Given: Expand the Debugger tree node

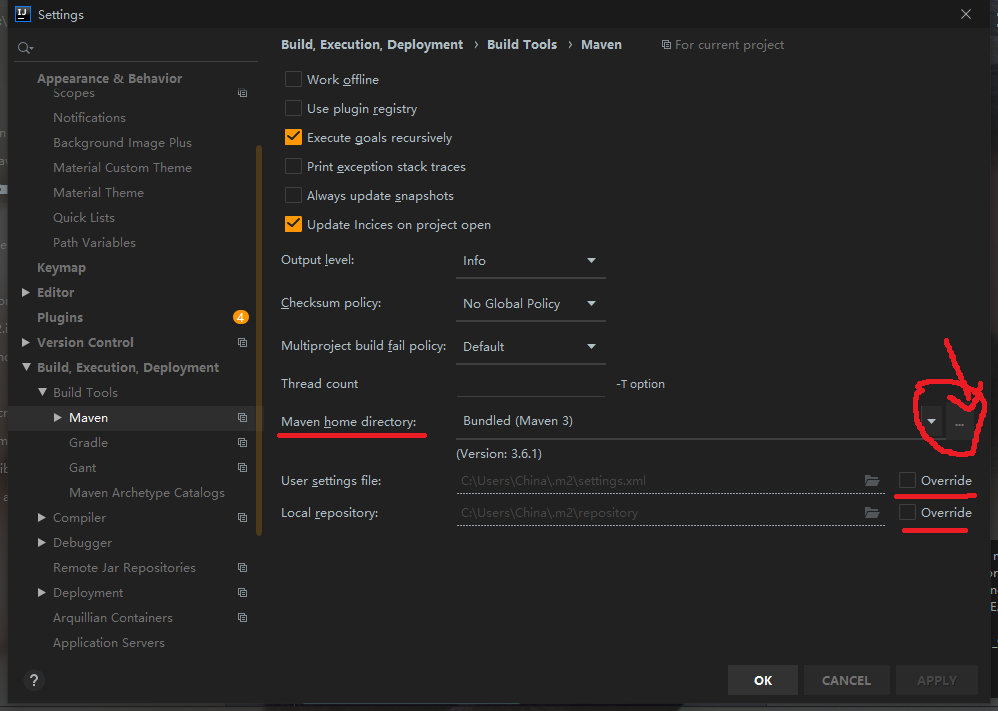Looking at the screenshot, I should tap(41, 542).
